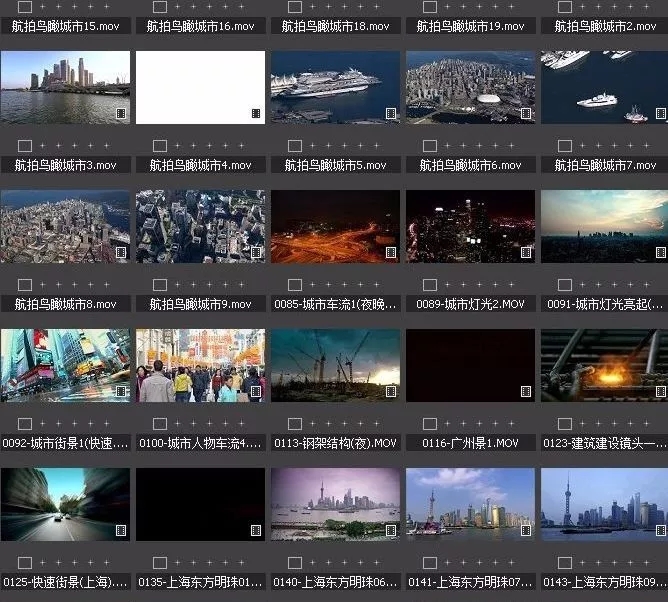Click the film strip icon on 航拍鸟瞰城市9.mov
The image size is (668, 602).
[256, 252]
